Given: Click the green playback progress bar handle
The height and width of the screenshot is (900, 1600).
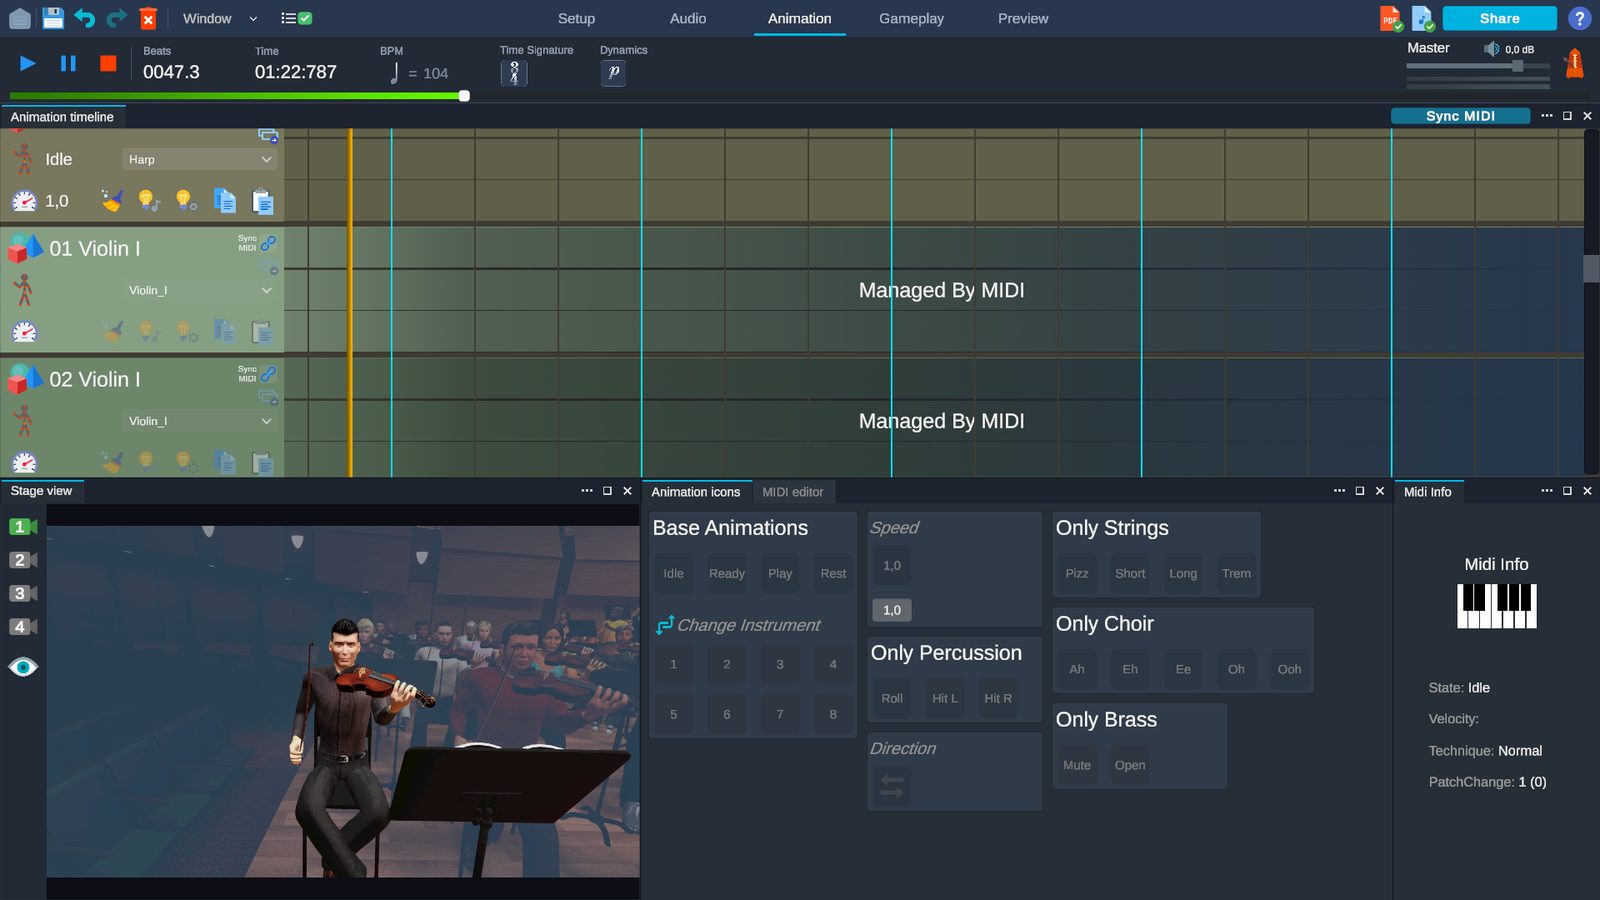Looking at the screenshot, I should coord(464,96).
